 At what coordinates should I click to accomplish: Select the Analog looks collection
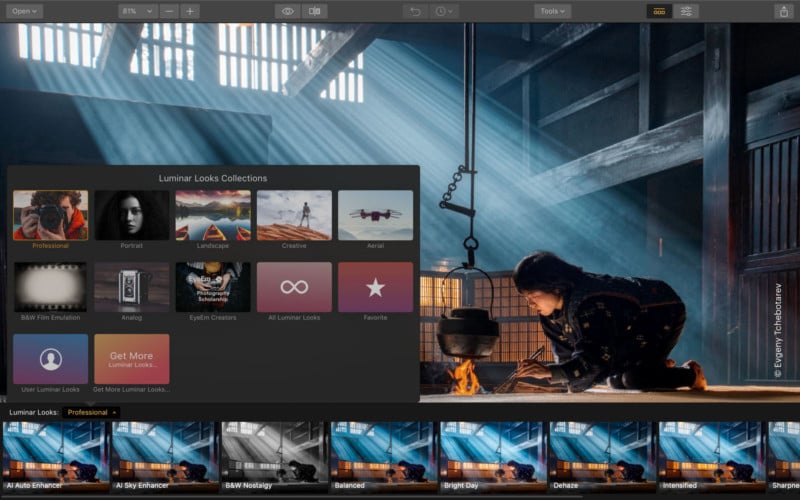tap(132, 287)
